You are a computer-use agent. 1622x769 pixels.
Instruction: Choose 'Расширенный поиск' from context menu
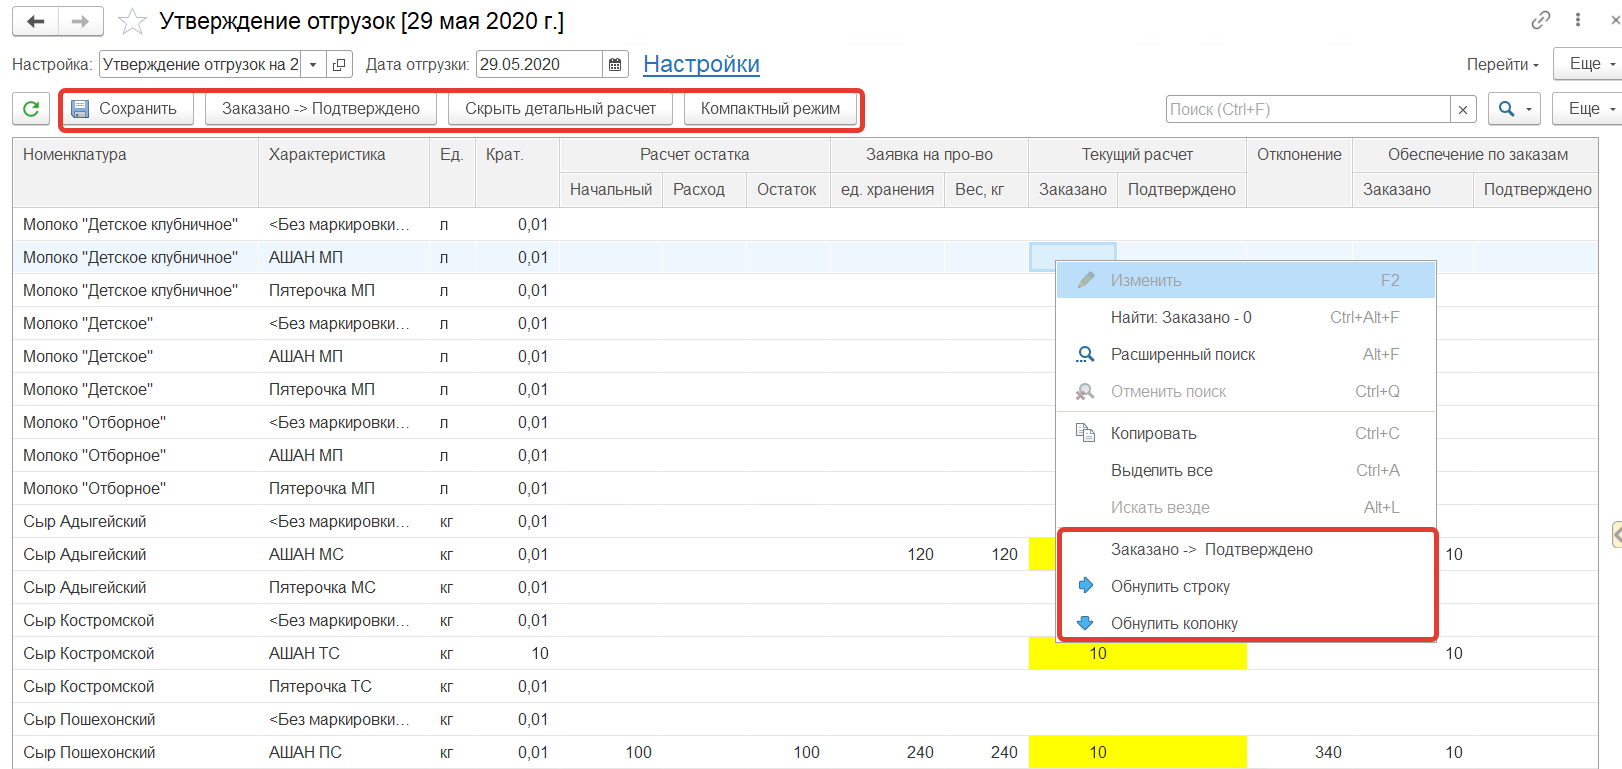[x=1182, y=354]
